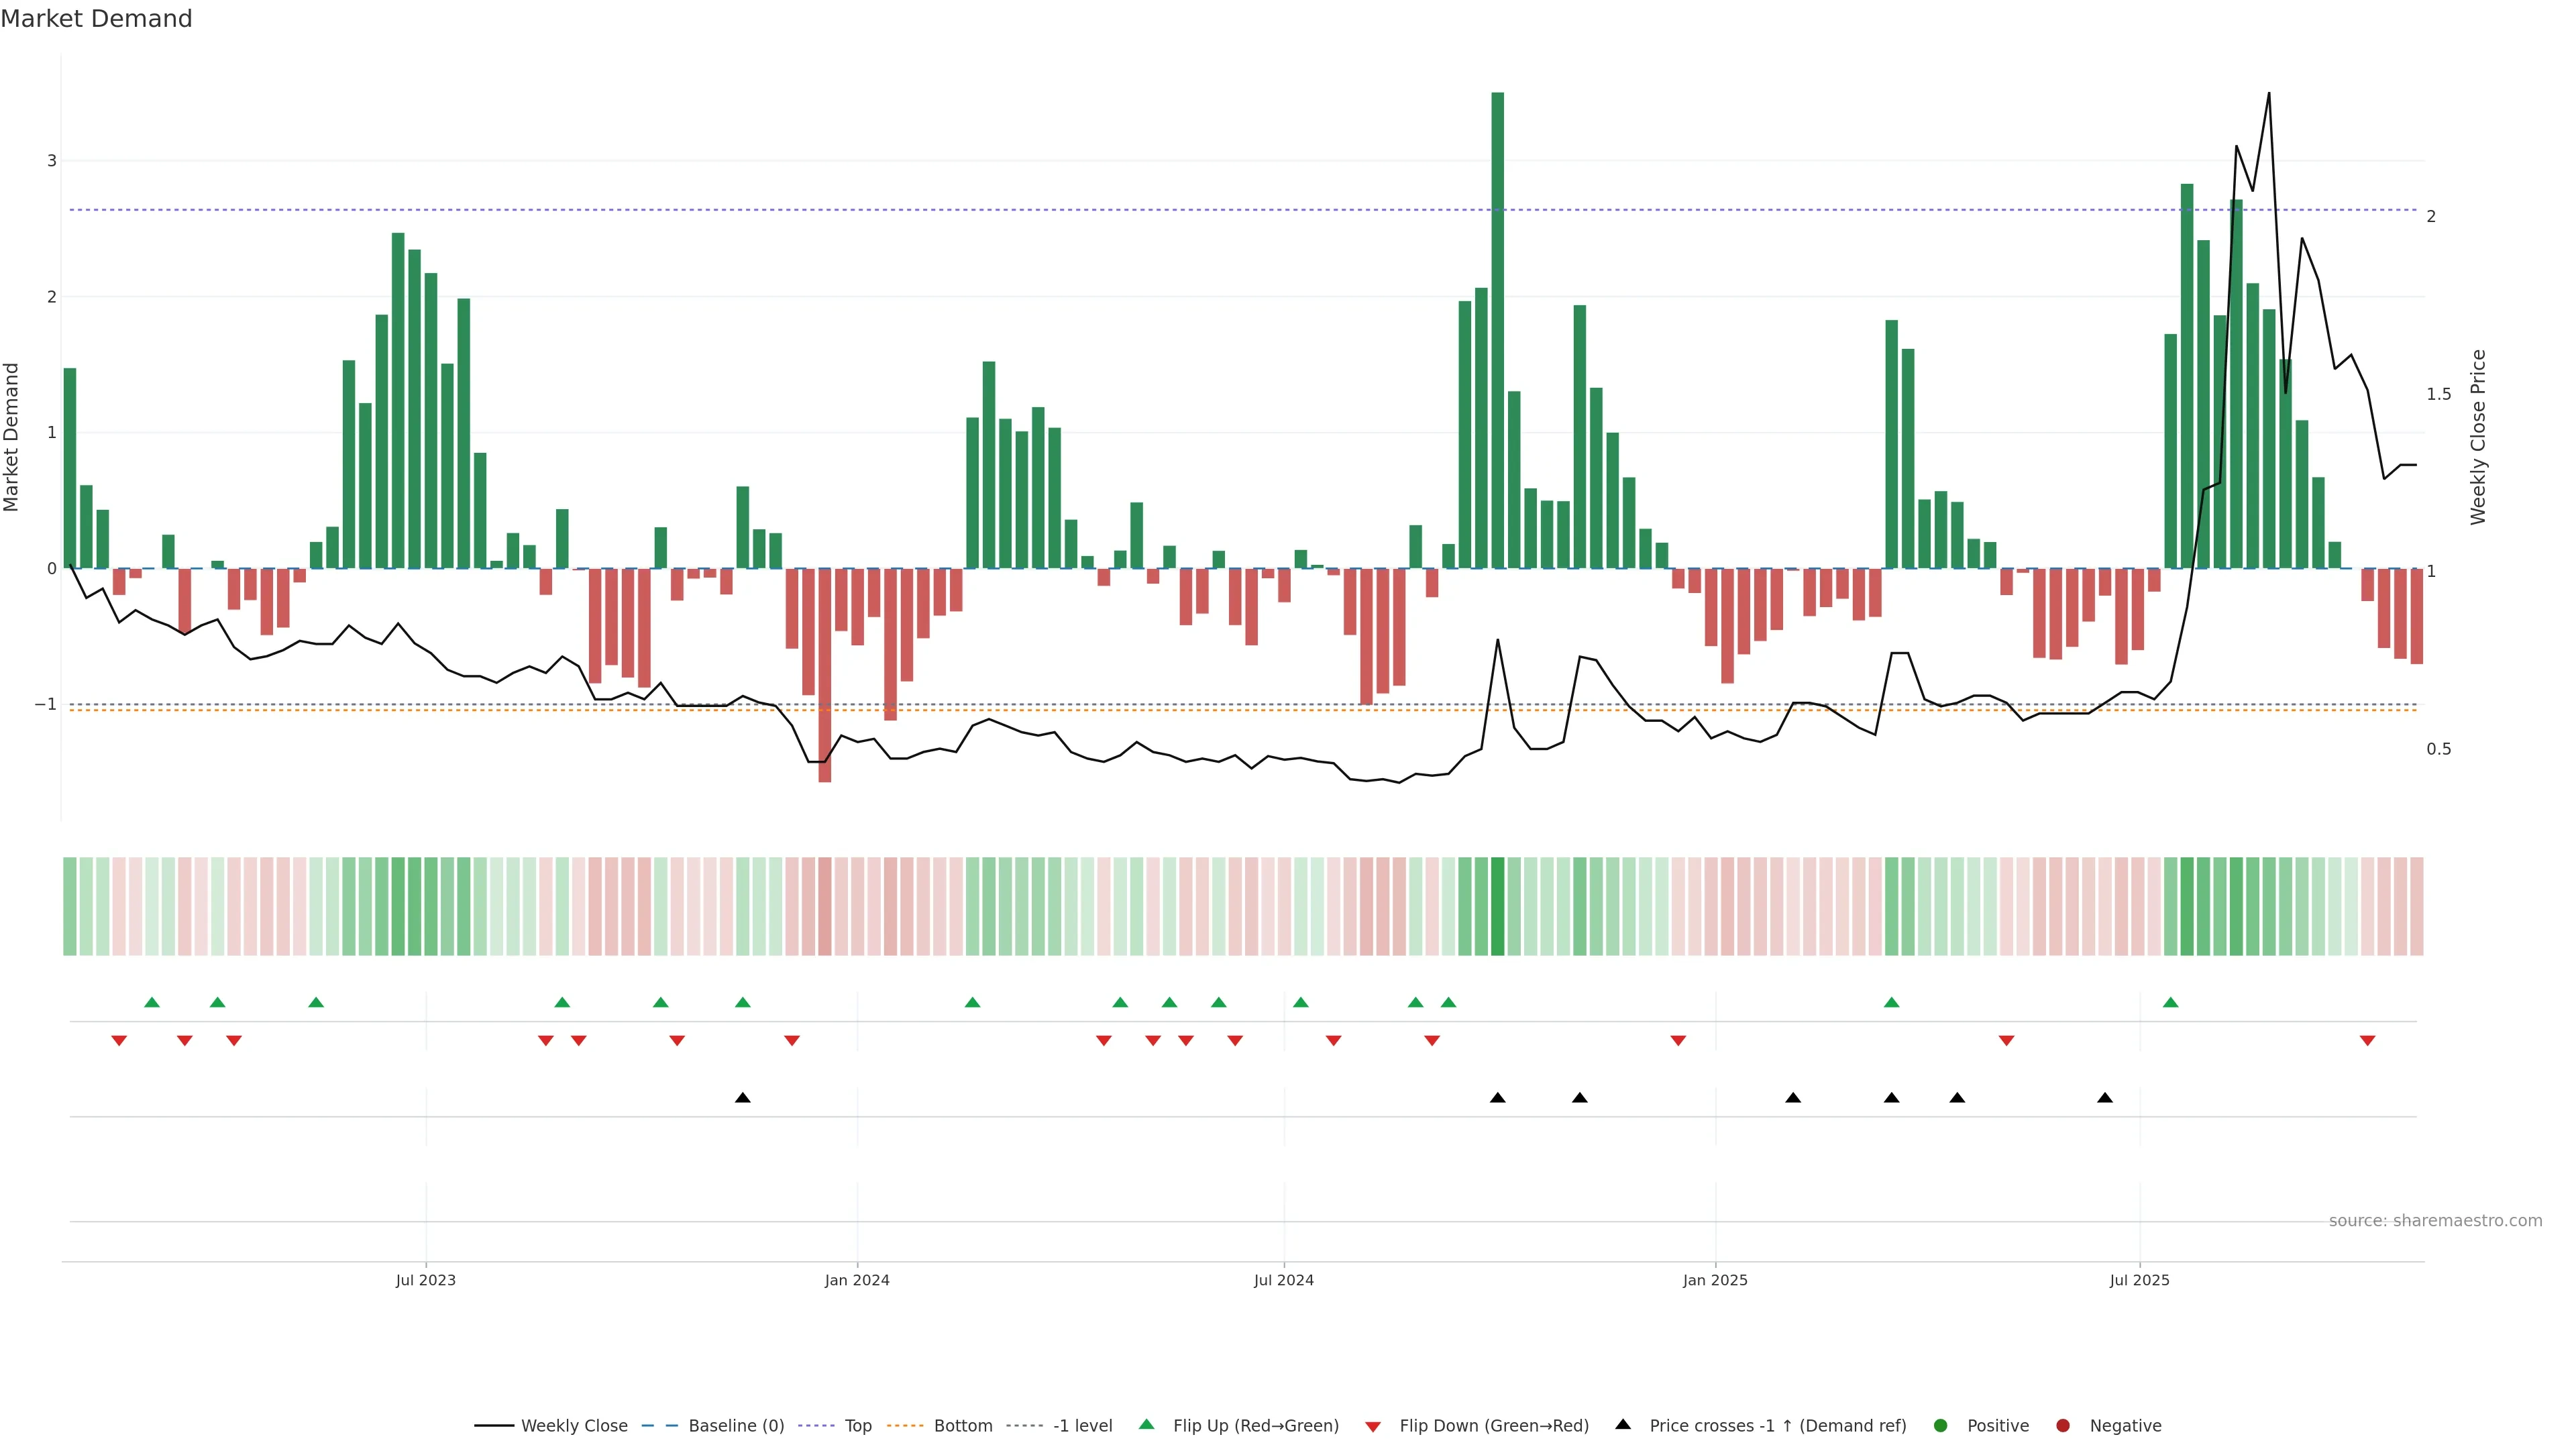Click the -1 level legend entry
Screen dimensions: 2576x1449
point(1082,1426)
